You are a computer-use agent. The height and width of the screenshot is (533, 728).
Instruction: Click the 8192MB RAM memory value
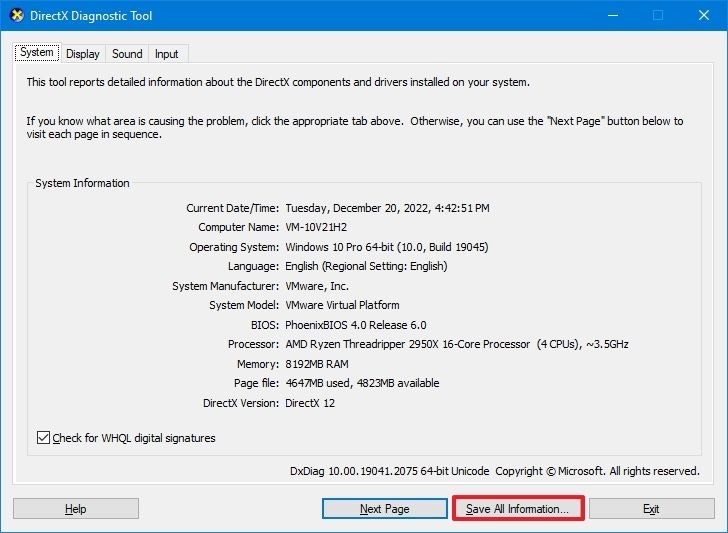coord(319,364)
